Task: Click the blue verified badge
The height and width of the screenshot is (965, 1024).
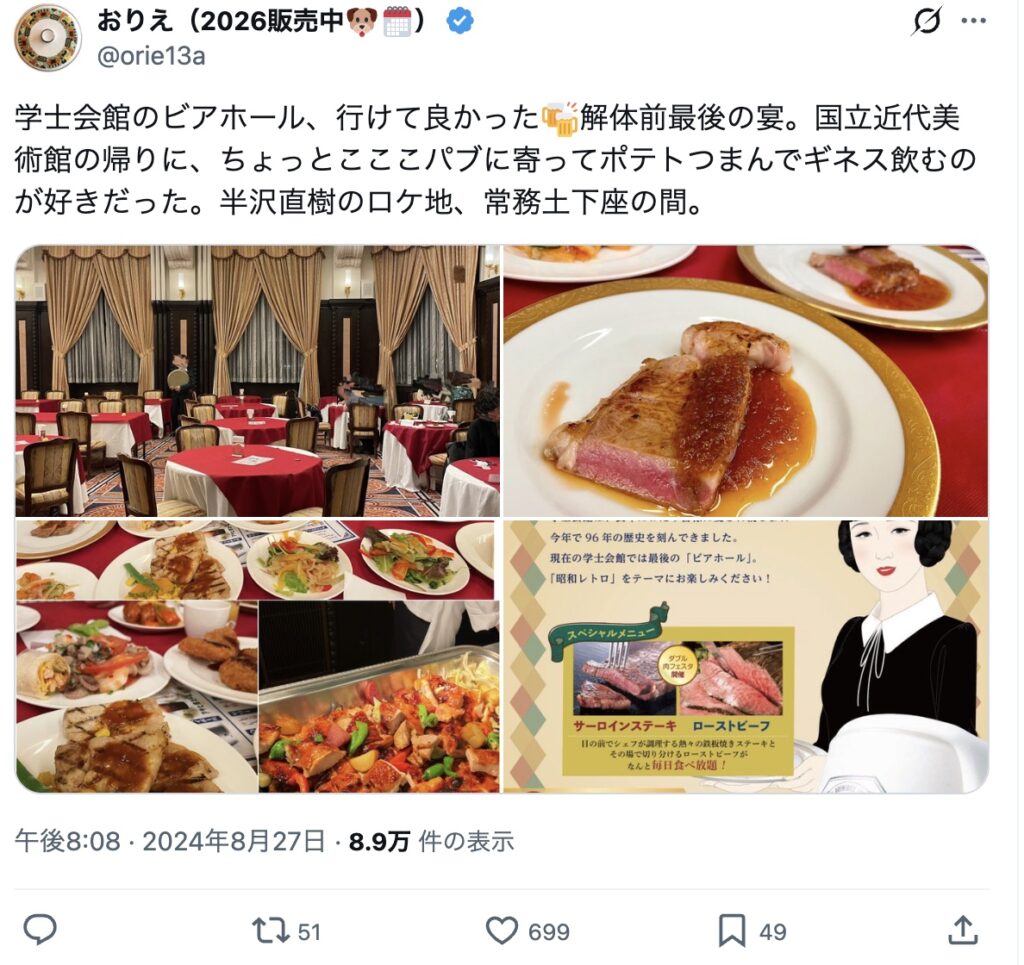Action: [460, 22]
